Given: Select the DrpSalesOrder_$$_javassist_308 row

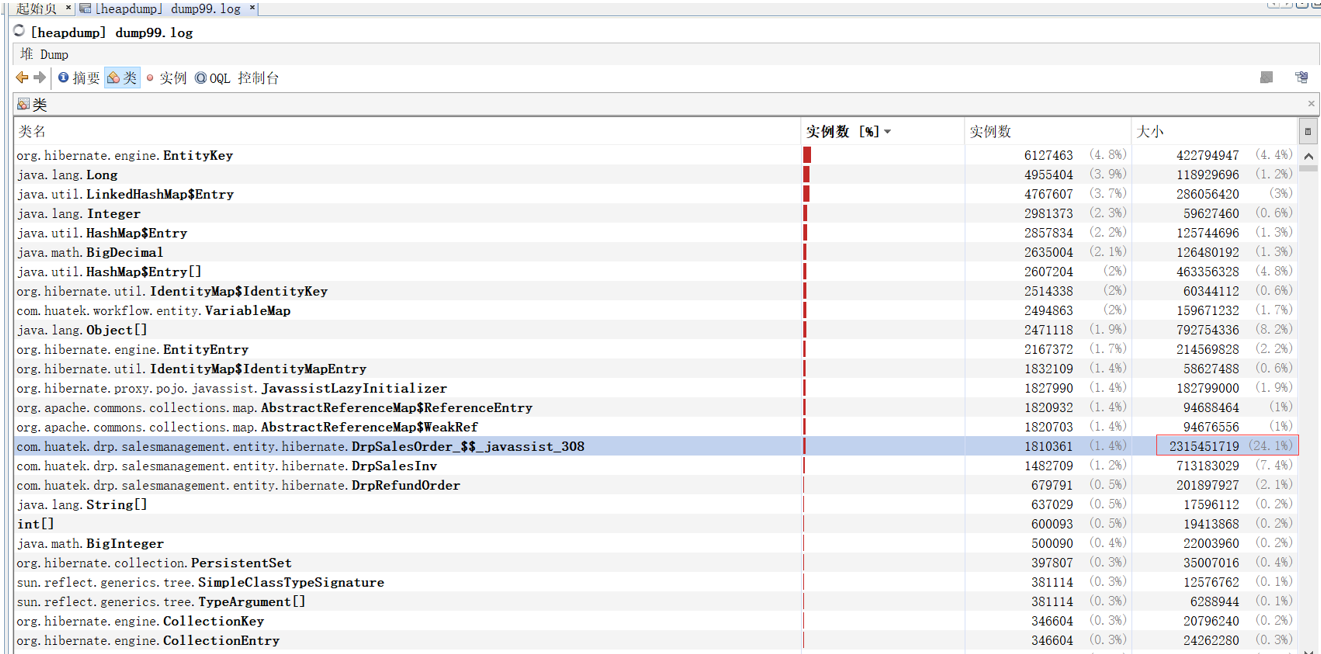Looking at the screenshot, I should (x=656, y=447).
